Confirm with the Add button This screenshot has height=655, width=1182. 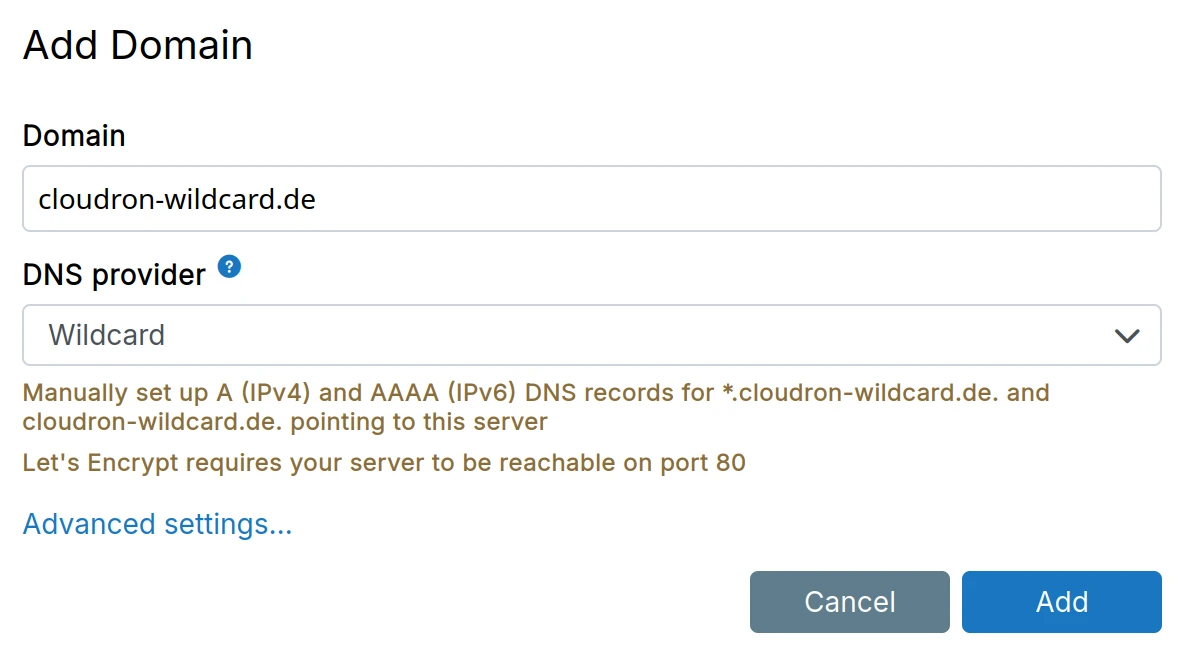(x=1061, y=602)
